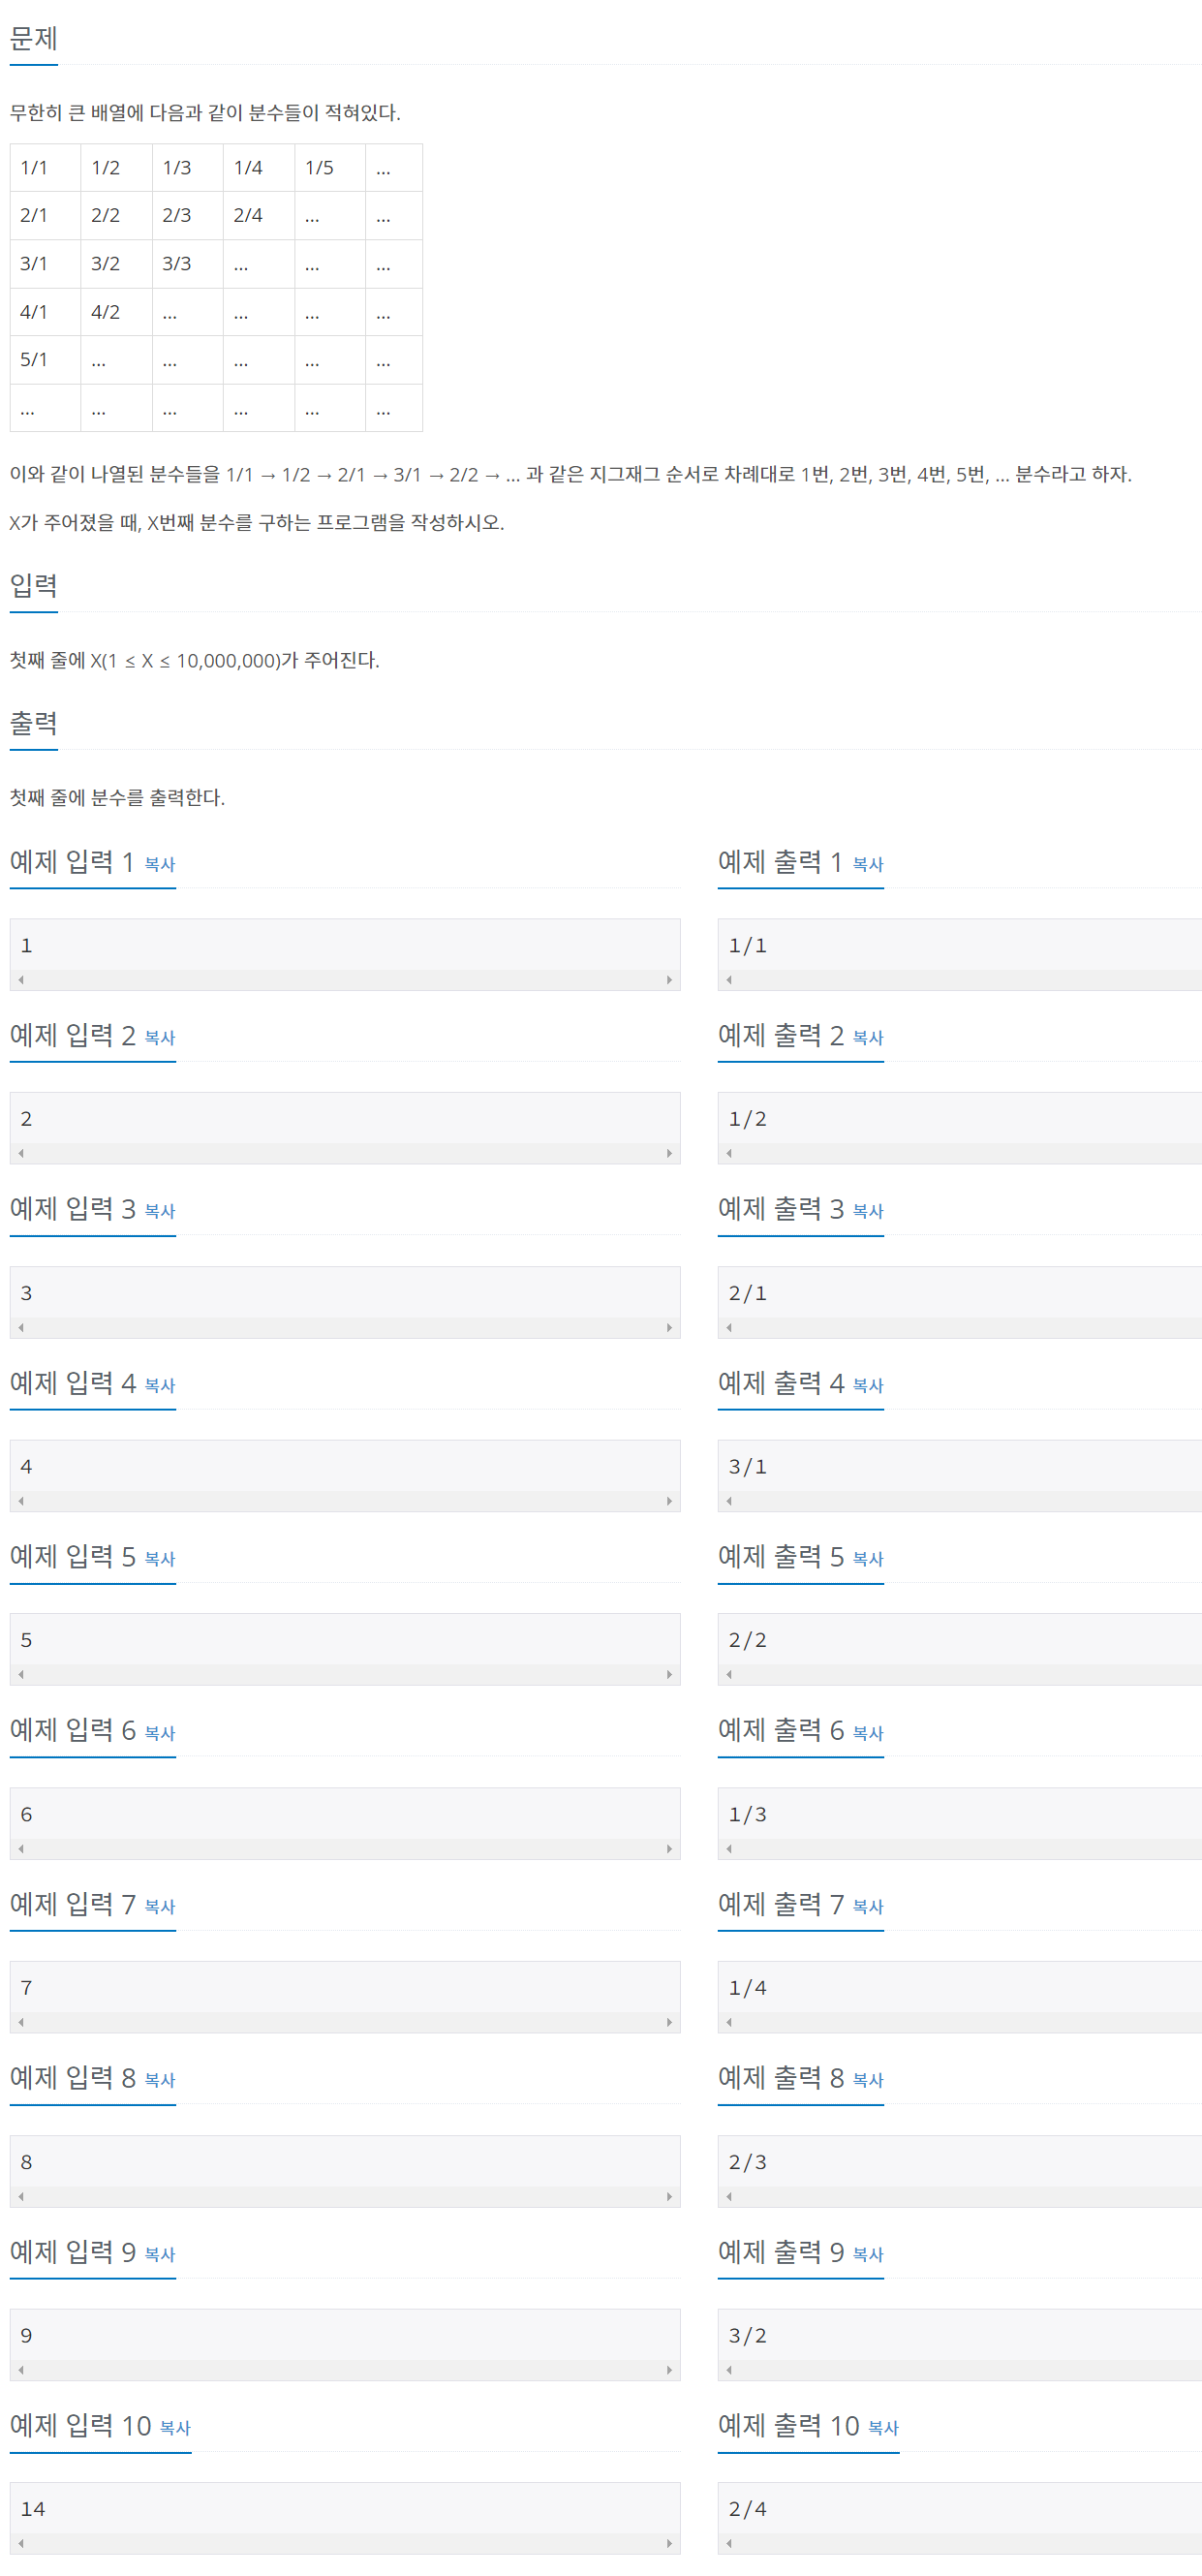Copy example output 10 via 복사 link
This screenshot has height=2576, width=1202.
pos(883,2428)
